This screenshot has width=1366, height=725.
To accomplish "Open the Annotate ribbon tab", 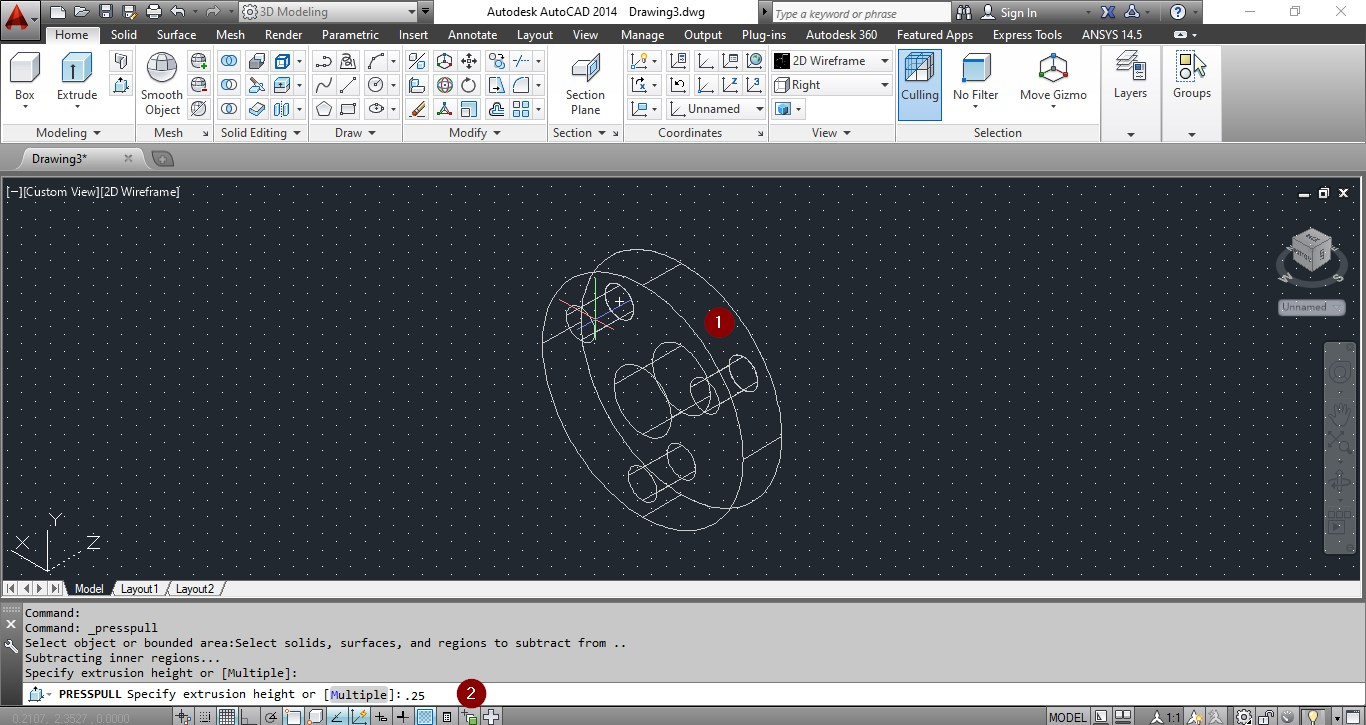I will coord(472,34).
